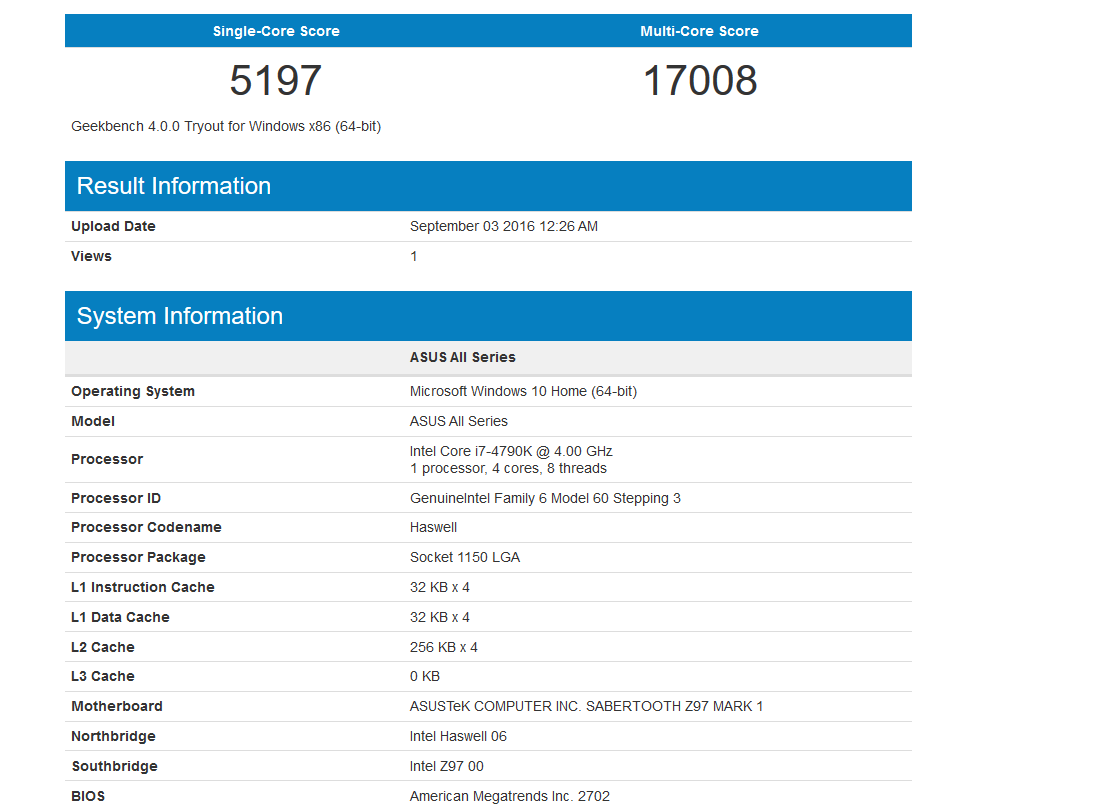The width and height of the screenshot is (1094, 810).
Task: Click the Northbridge label
Action: tap(113, 736)
